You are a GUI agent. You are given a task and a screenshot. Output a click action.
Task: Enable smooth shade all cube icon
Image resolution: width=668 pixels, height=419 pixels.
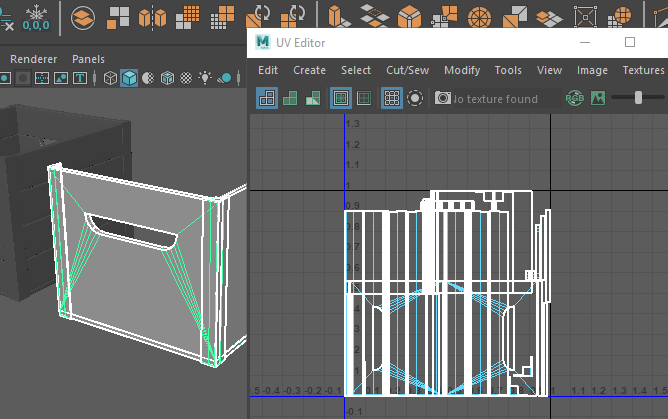(x=129, y=78)
